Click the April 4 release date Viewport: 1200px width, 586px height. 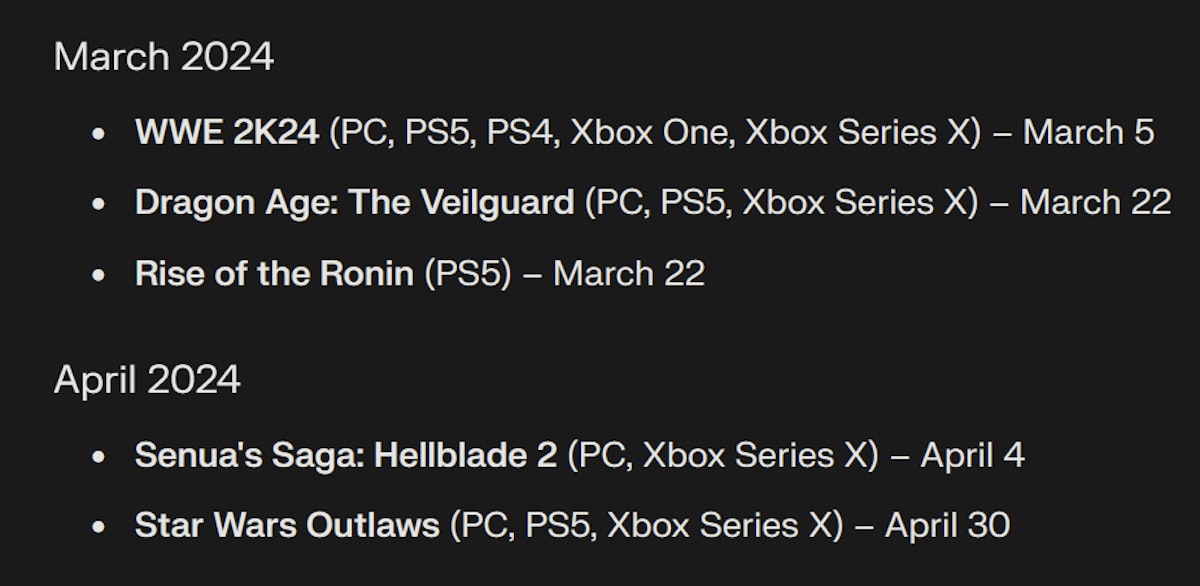coord(972,455)
